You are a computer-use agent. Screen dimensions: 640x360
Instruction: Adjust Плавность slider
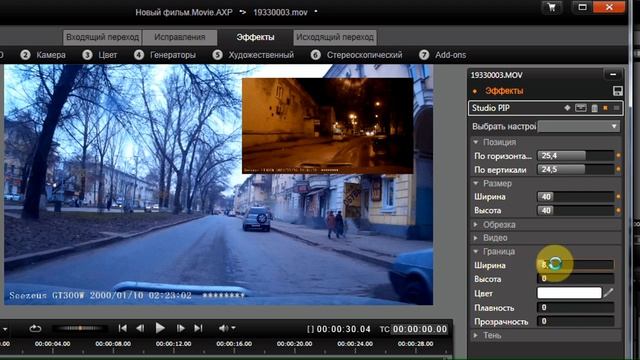click(x=576, y=307)
